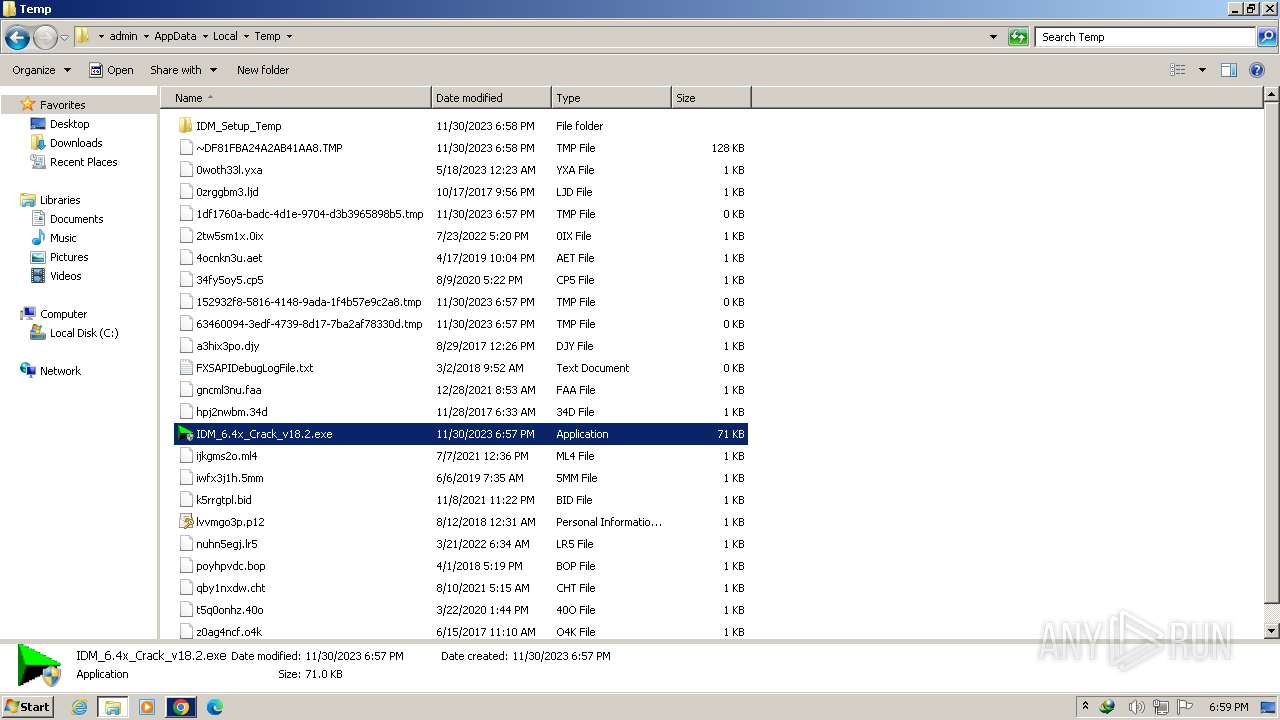1280x720 pixels.
Task: Open the Share with menu
Action: 183,70
